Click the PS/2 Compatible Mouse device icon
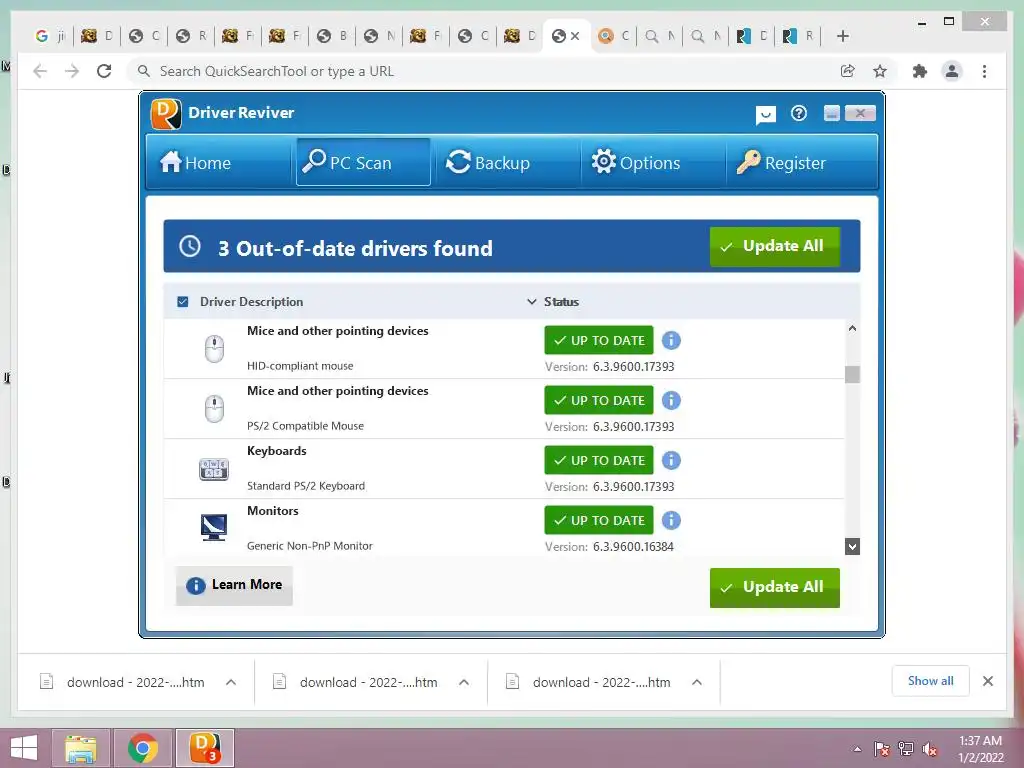The width and height of the screenshot is (1024, 768). click(214, 409)
